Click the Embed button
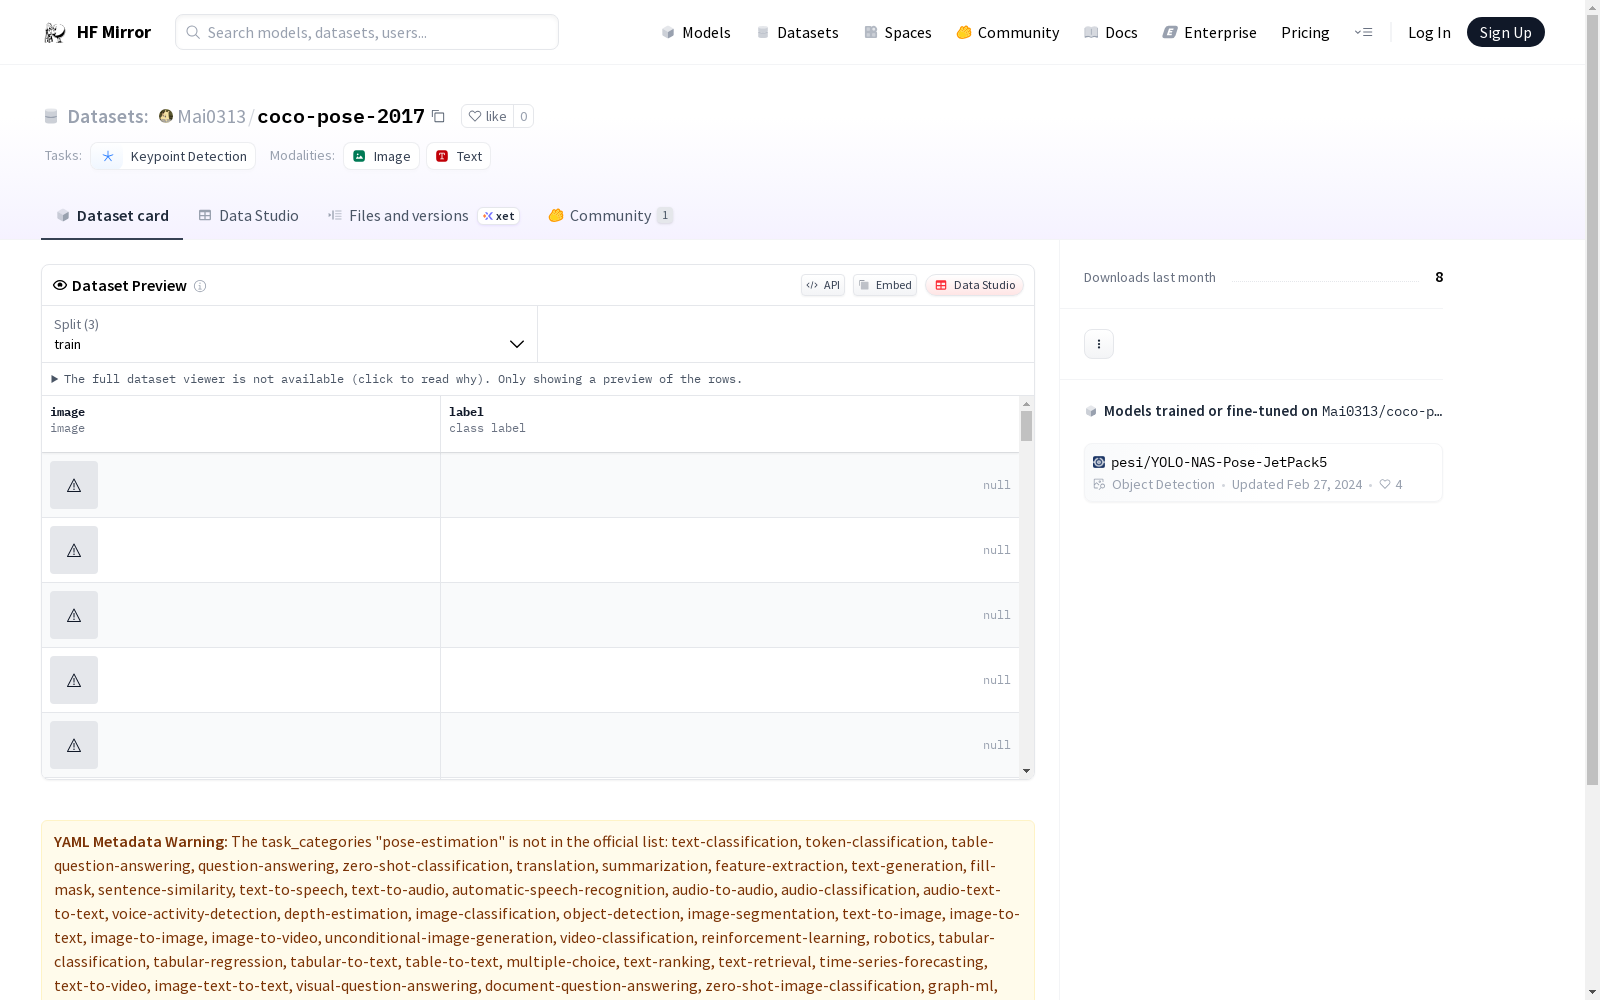This screenshot has width=1600, height=1000. (x=884, y=285)
